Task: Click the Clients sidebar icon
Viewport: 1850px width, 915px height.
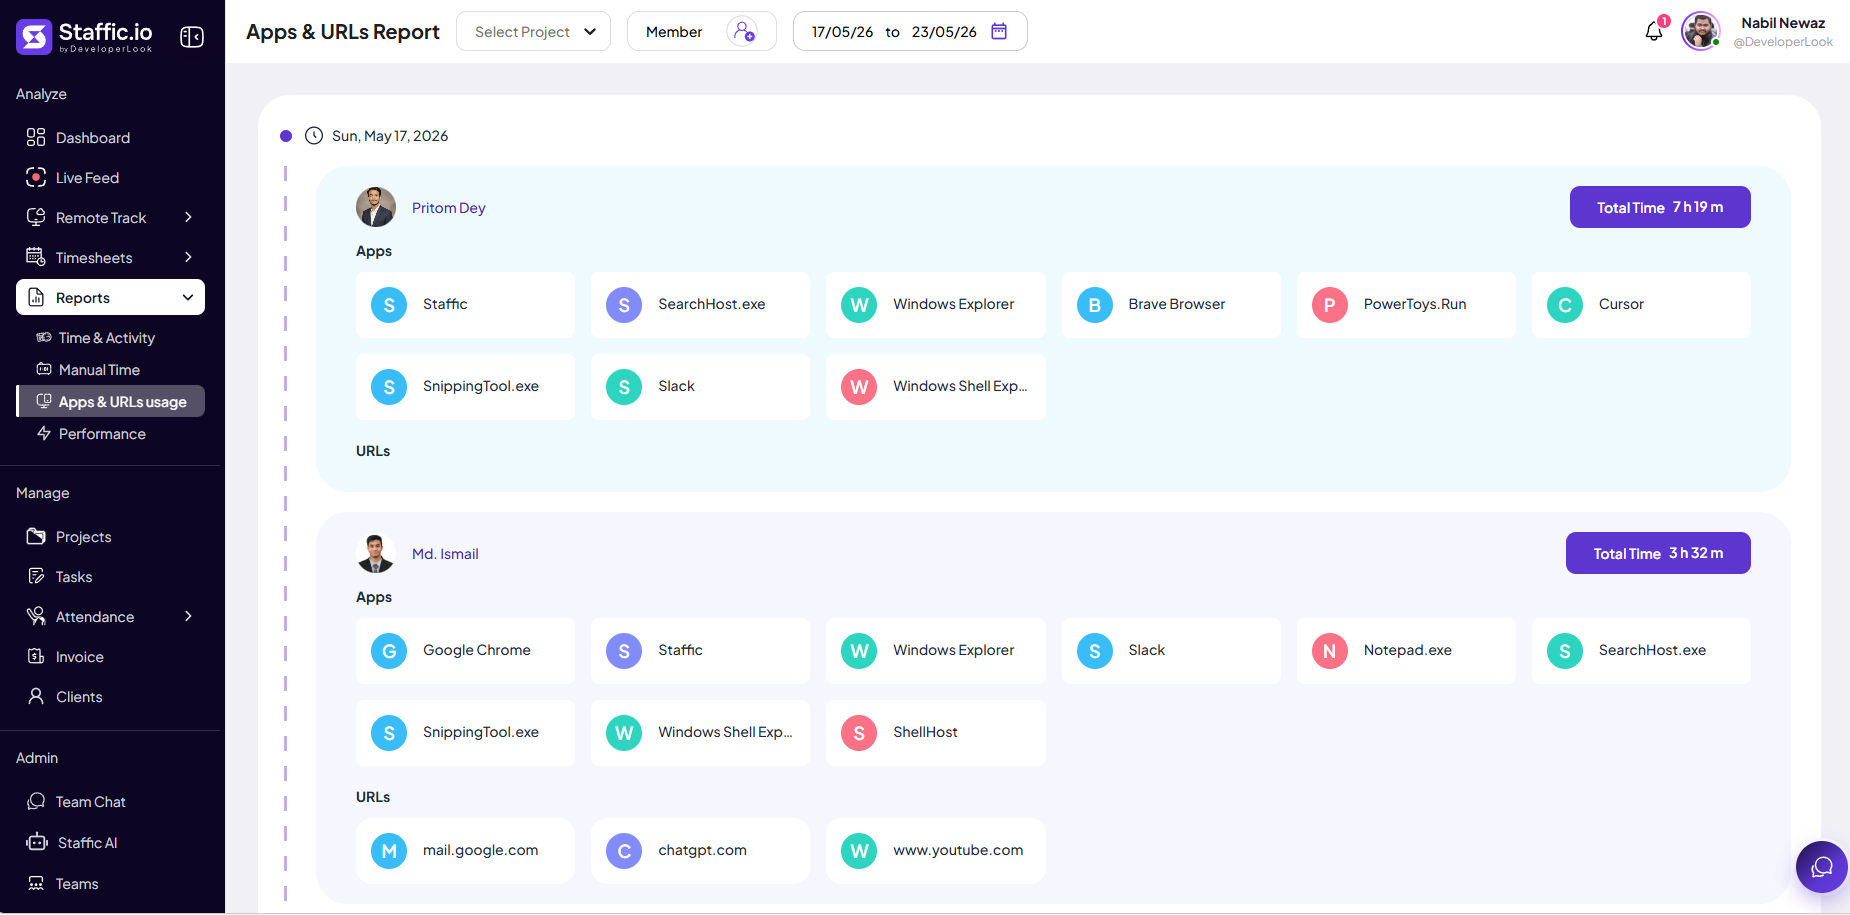Action: 36,696
